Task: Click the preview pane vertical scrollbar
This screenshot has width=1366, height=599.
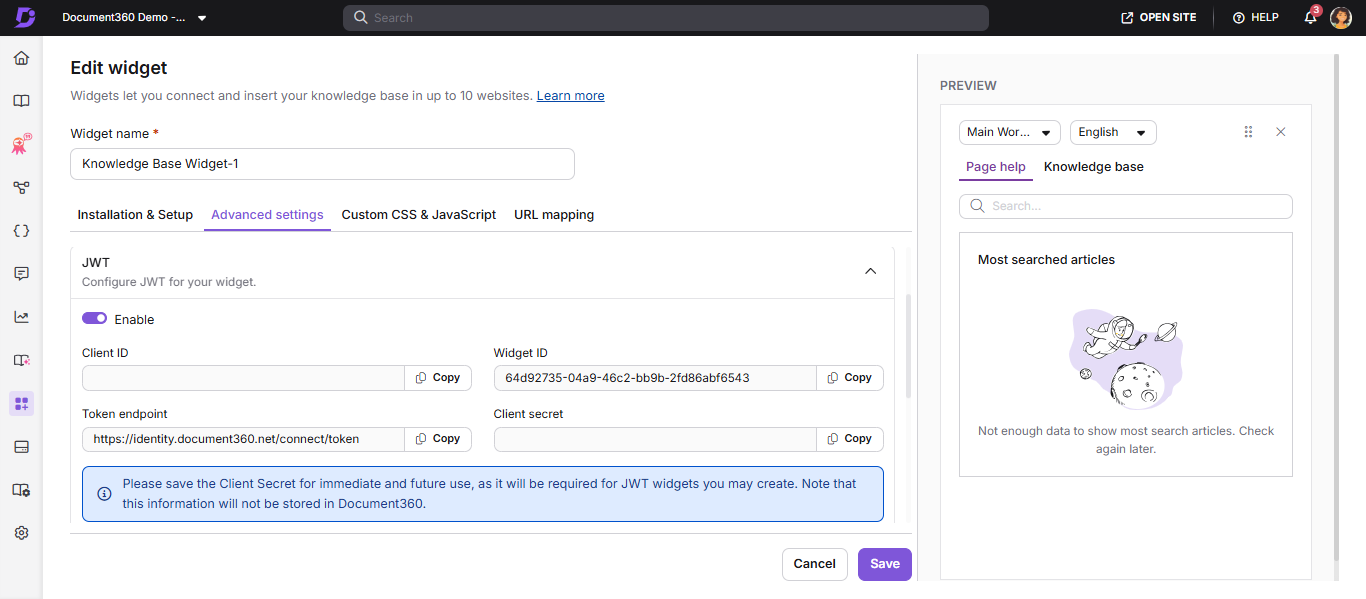Action: coord(1336,308)
